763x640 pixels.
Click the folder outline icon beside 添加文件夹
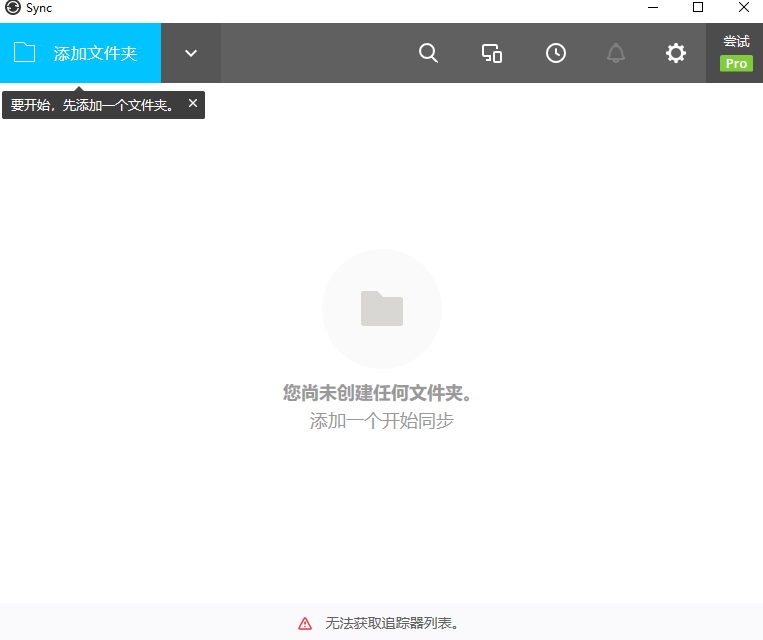pyautogui.click(x=25, y=53)
